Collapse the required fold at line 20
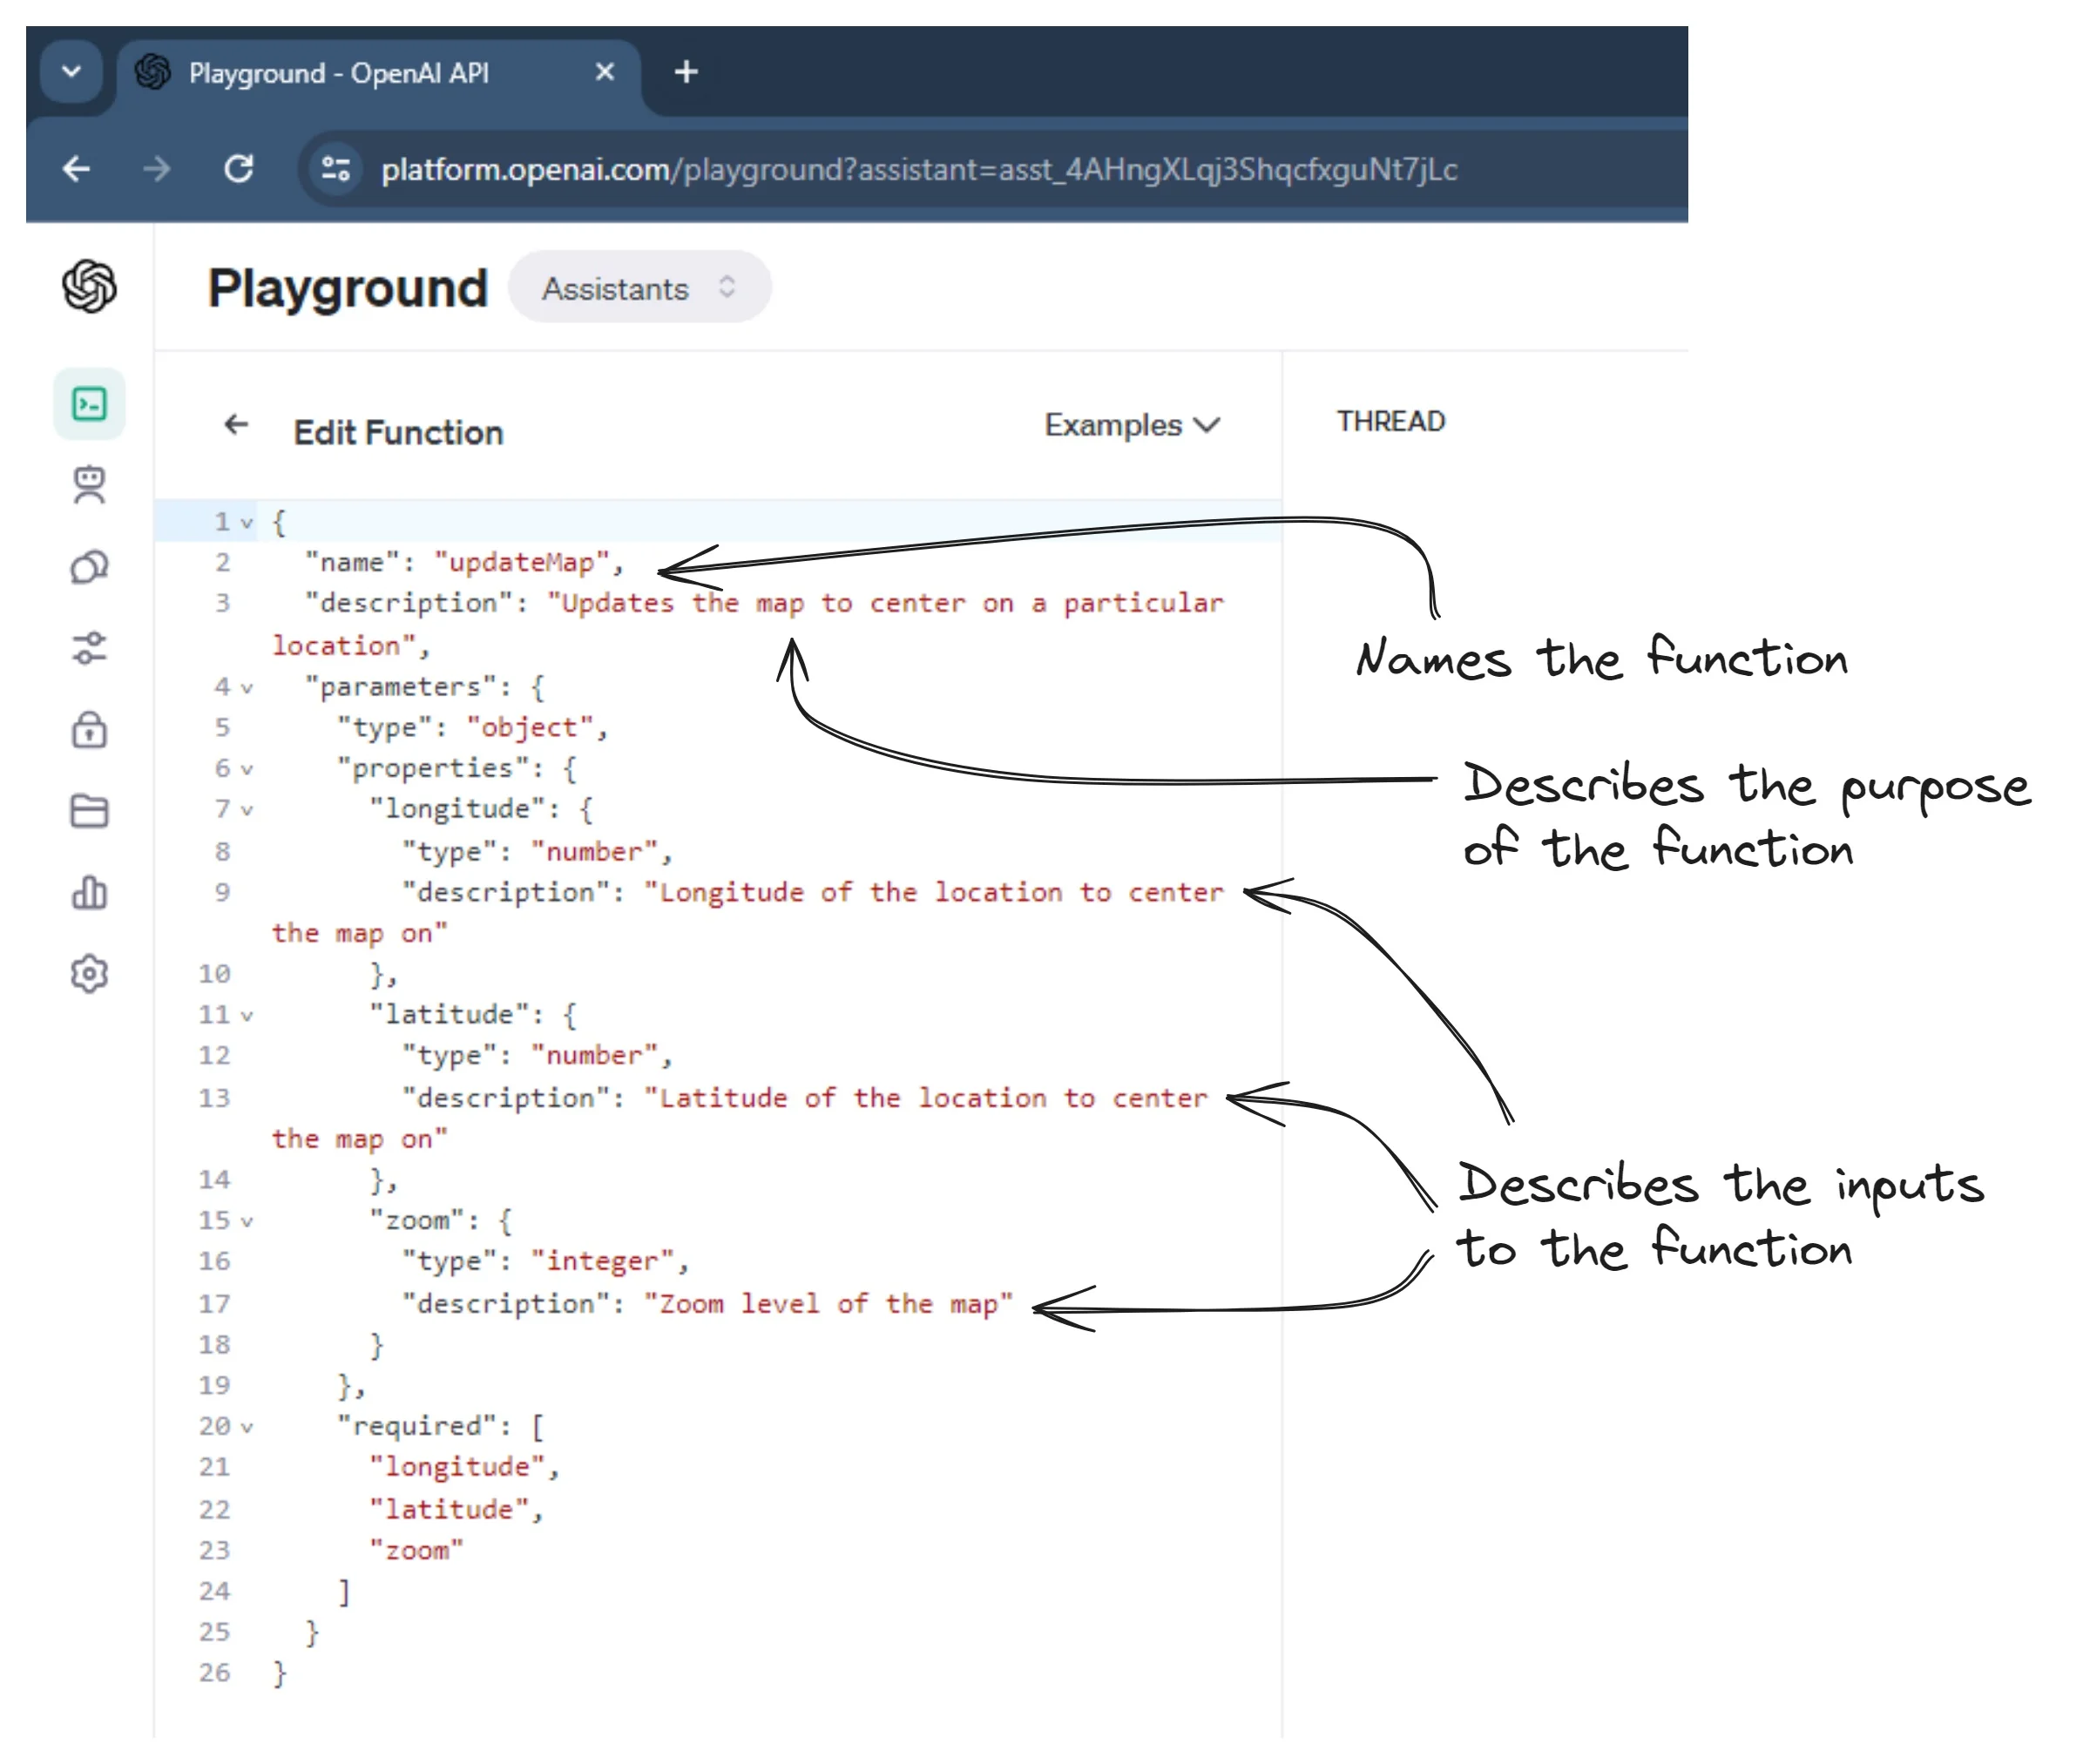 click(246, 1428)
